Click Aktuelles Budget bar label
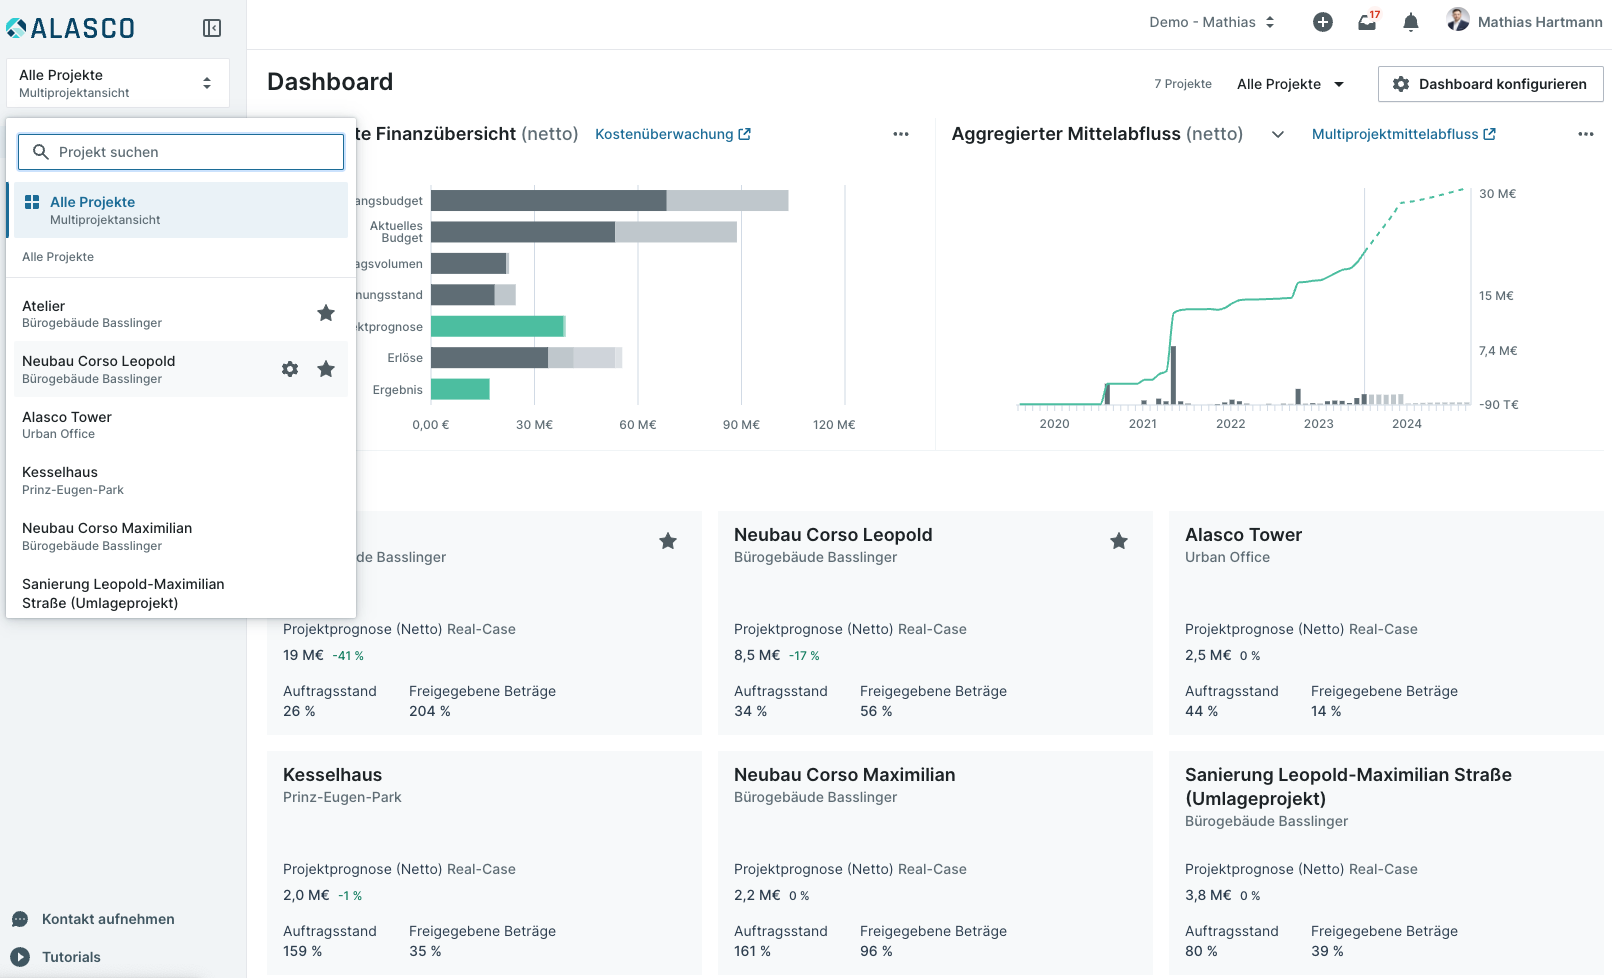Image resolution: width=1612 pixels, height=978 pixels. coord(396,232)
